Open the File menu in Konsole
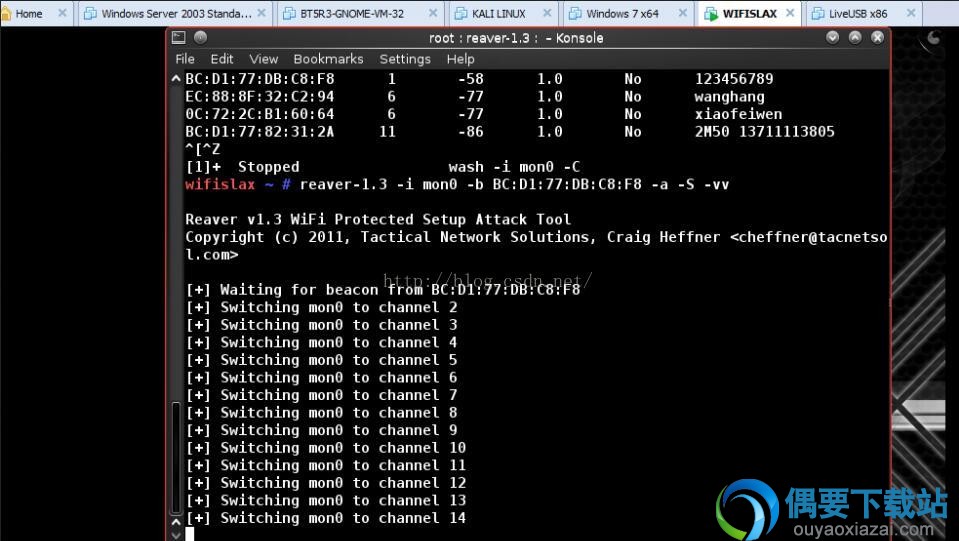 coord(185,59)
